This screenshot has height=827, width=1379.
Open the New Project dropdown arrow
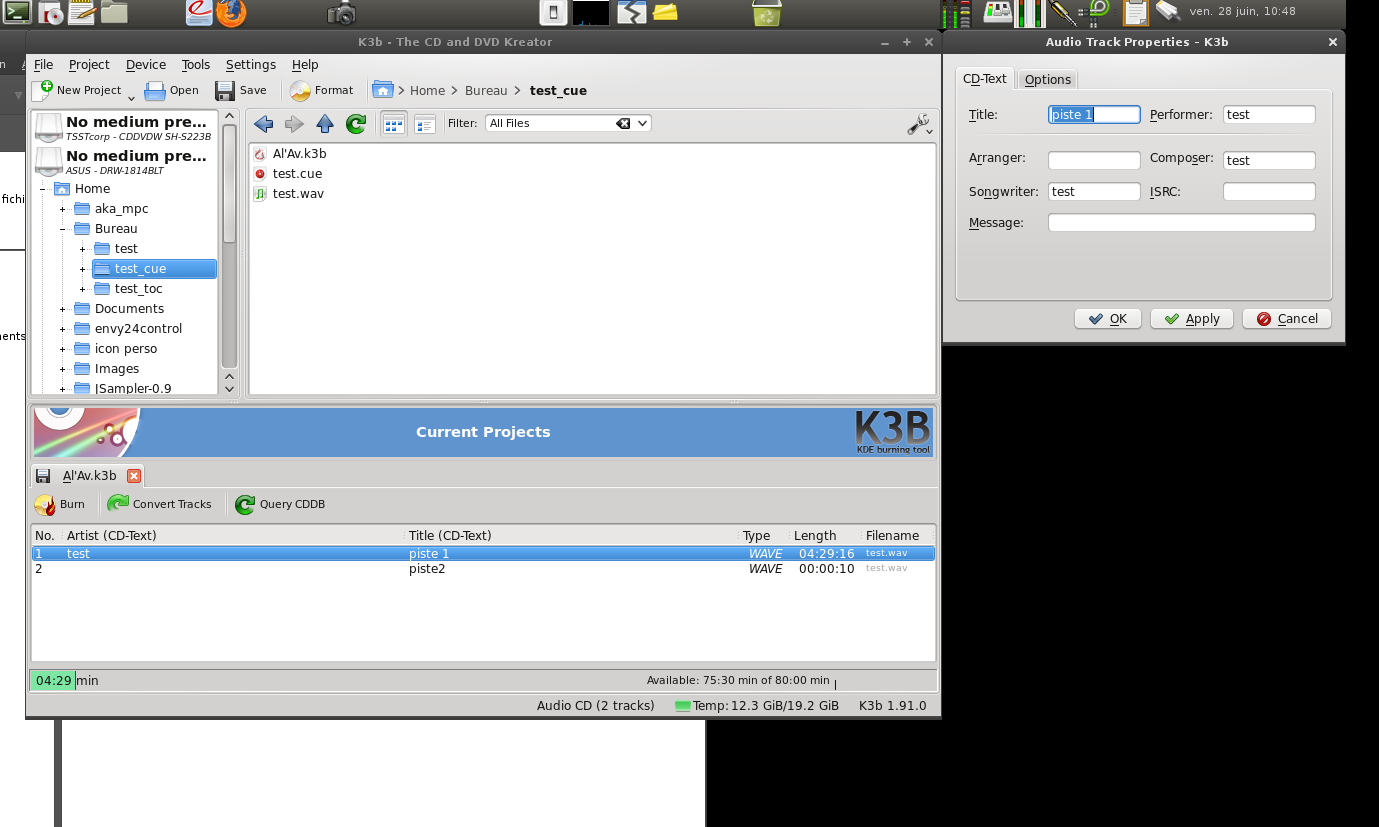click(x=131, y=98)
